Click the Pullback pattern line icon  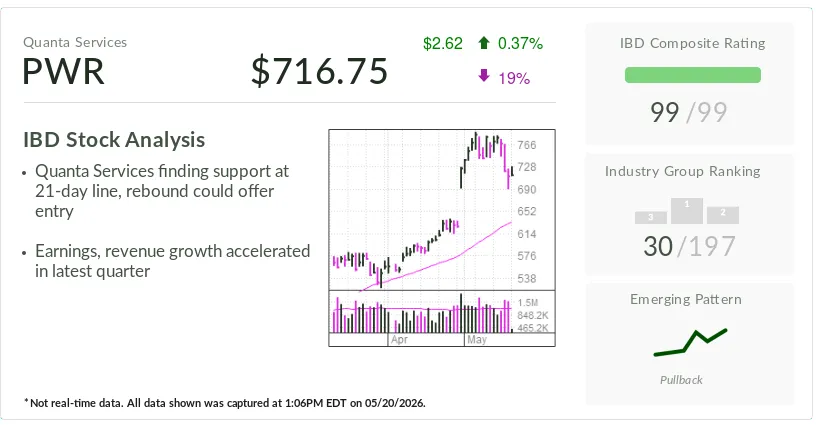coord(690,343)
